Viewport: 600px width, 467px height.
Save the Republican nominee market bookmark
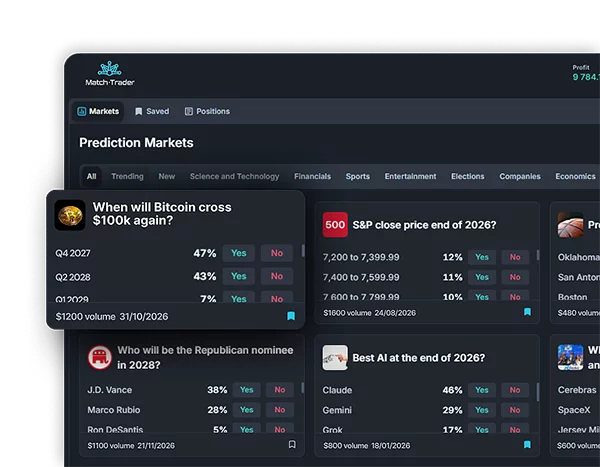click(x=292, y=444)
